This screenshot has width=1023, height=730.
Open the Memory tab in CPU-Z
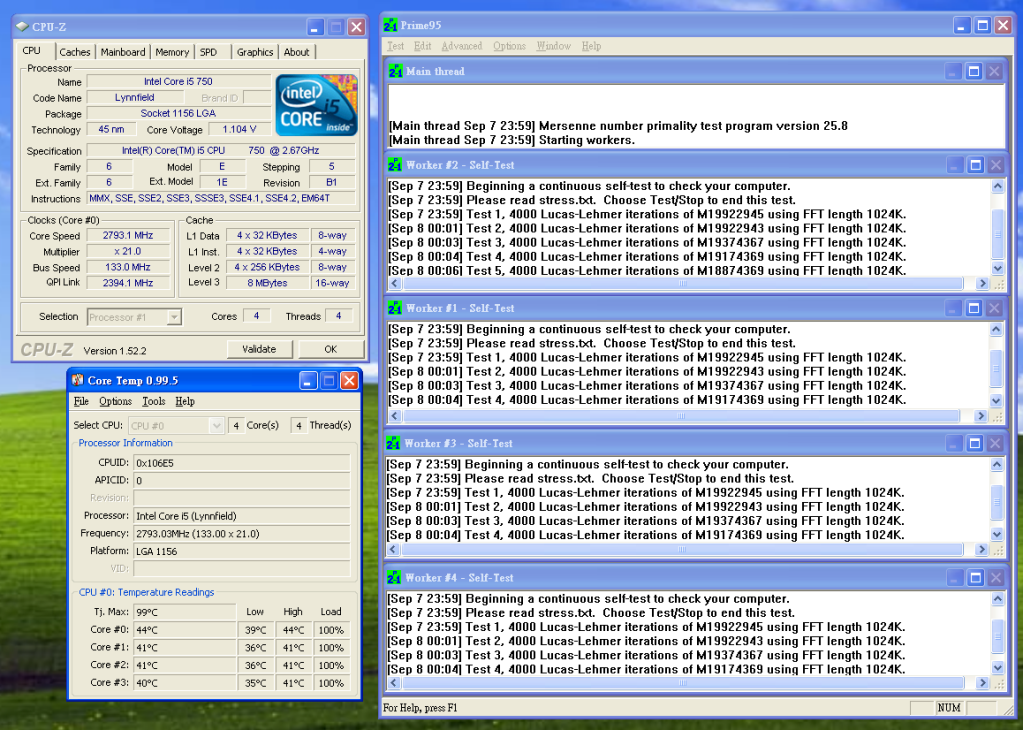coord(172,52)
